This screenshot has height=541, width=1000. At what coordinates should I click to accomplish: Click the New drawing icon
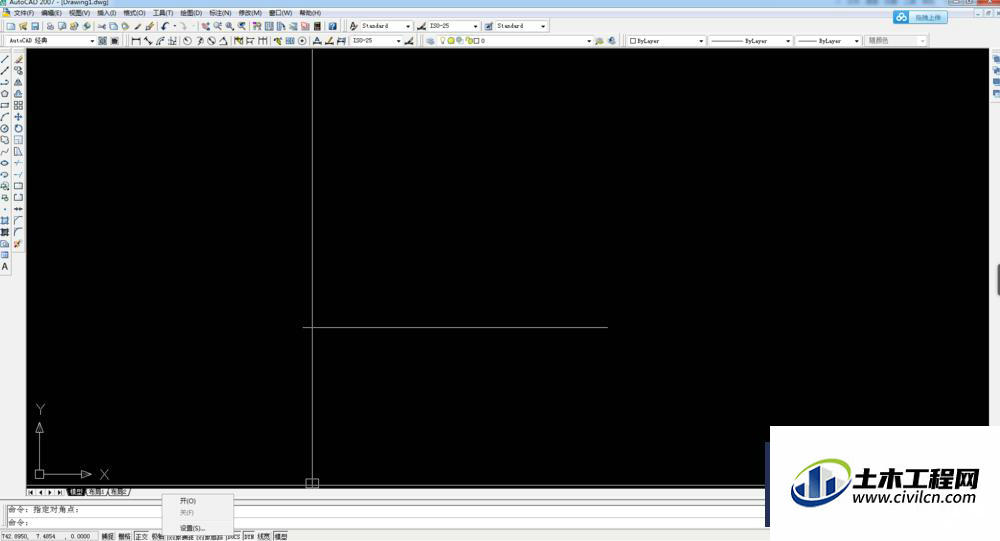[11, 26]
